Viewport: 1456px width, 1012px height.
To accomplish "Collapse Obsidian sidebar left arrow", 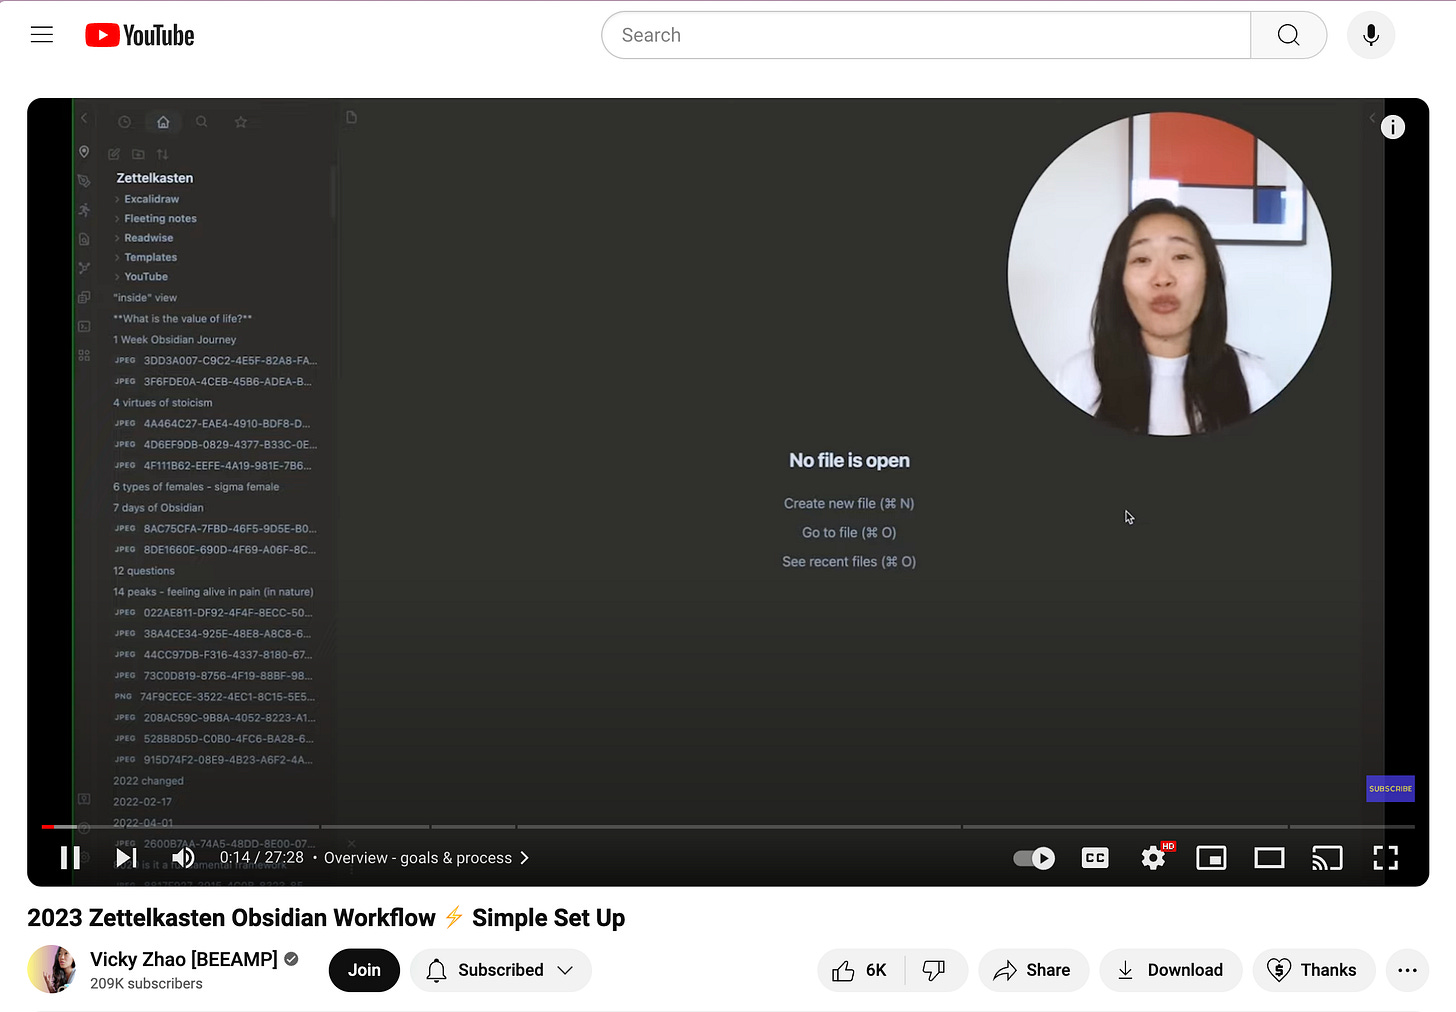I will tap(84, 118).
